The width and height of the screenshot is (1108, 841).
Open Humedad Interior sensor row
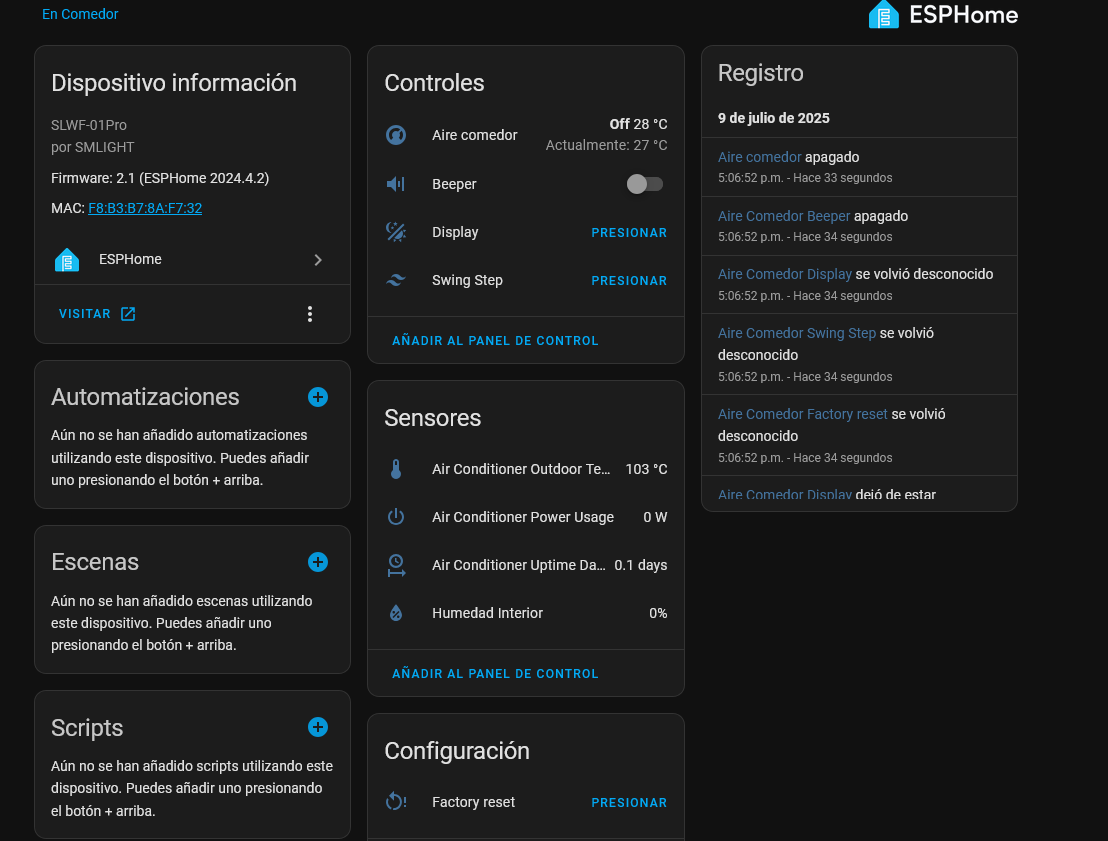click(526, 613)
